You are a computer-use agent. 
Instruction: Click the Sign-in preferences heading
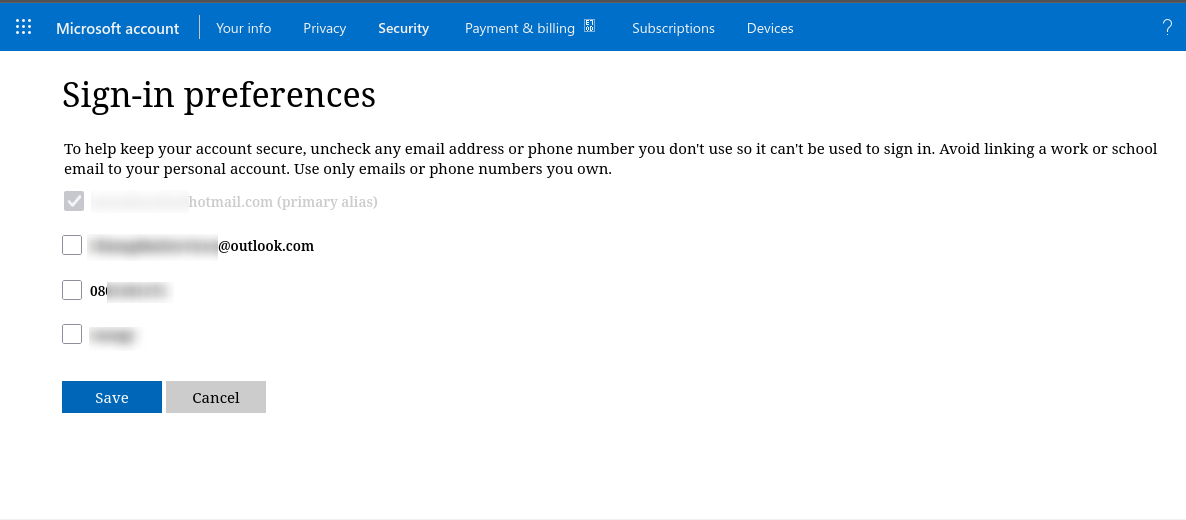219,95
